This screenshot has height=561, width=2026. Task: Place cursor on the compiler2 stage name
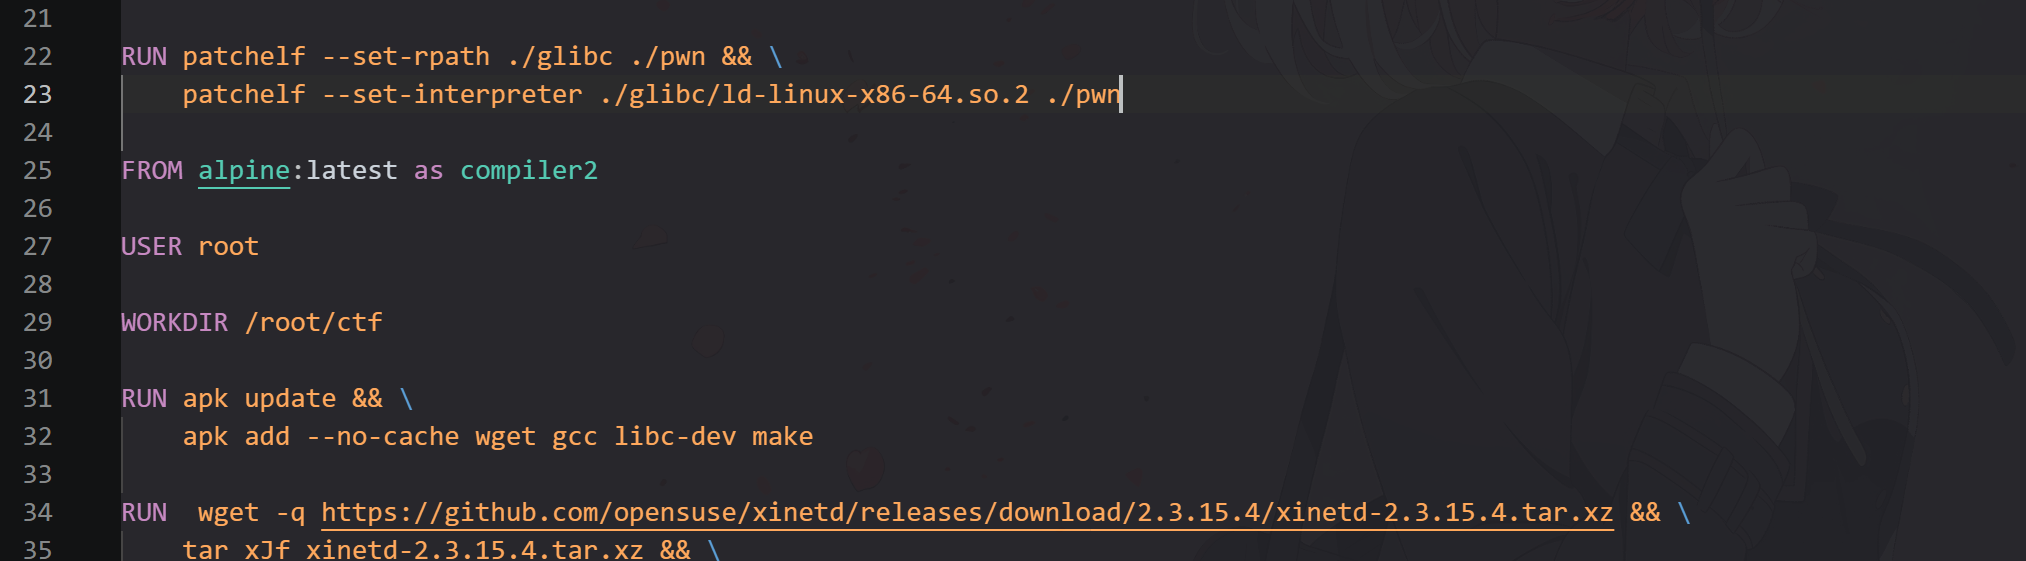529,171
